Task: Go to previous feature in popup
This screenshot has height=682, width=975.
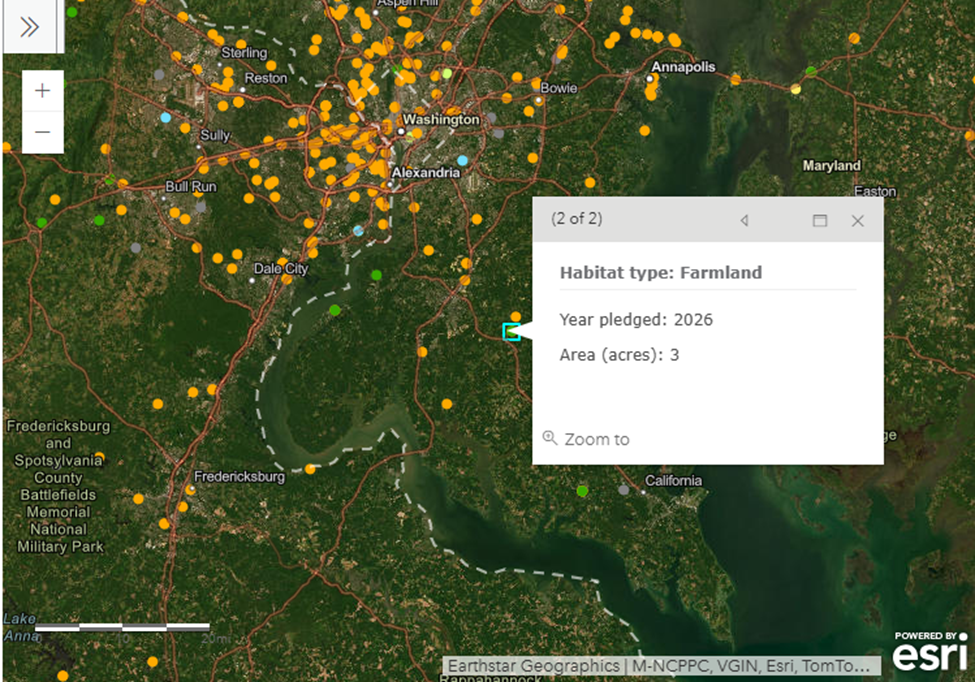Action: click(x=744, y=220)
